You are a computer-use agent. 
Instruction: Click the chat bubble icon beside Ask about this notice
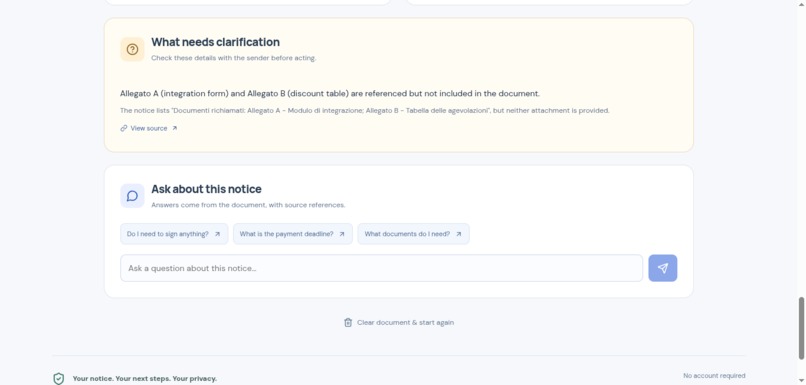point(132,196)
